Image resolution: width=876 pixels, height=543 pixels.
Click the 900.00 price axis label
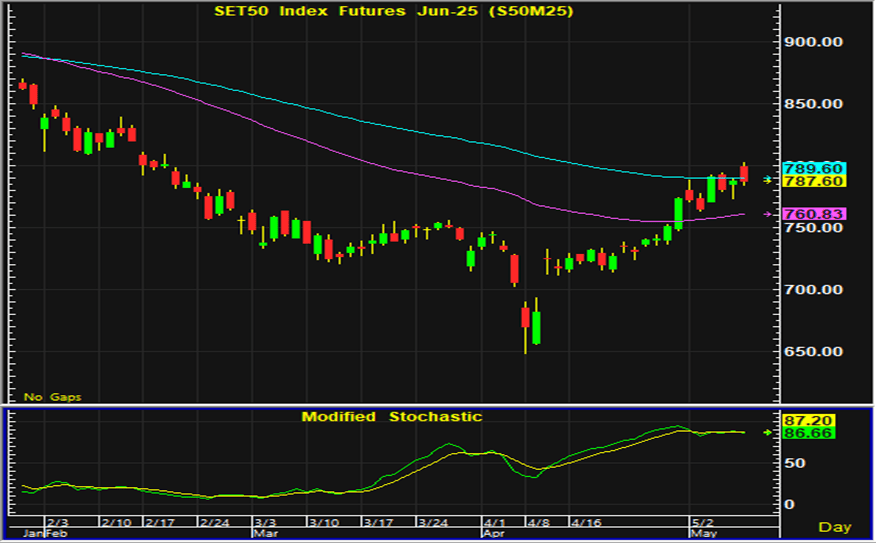coord(817,42)
